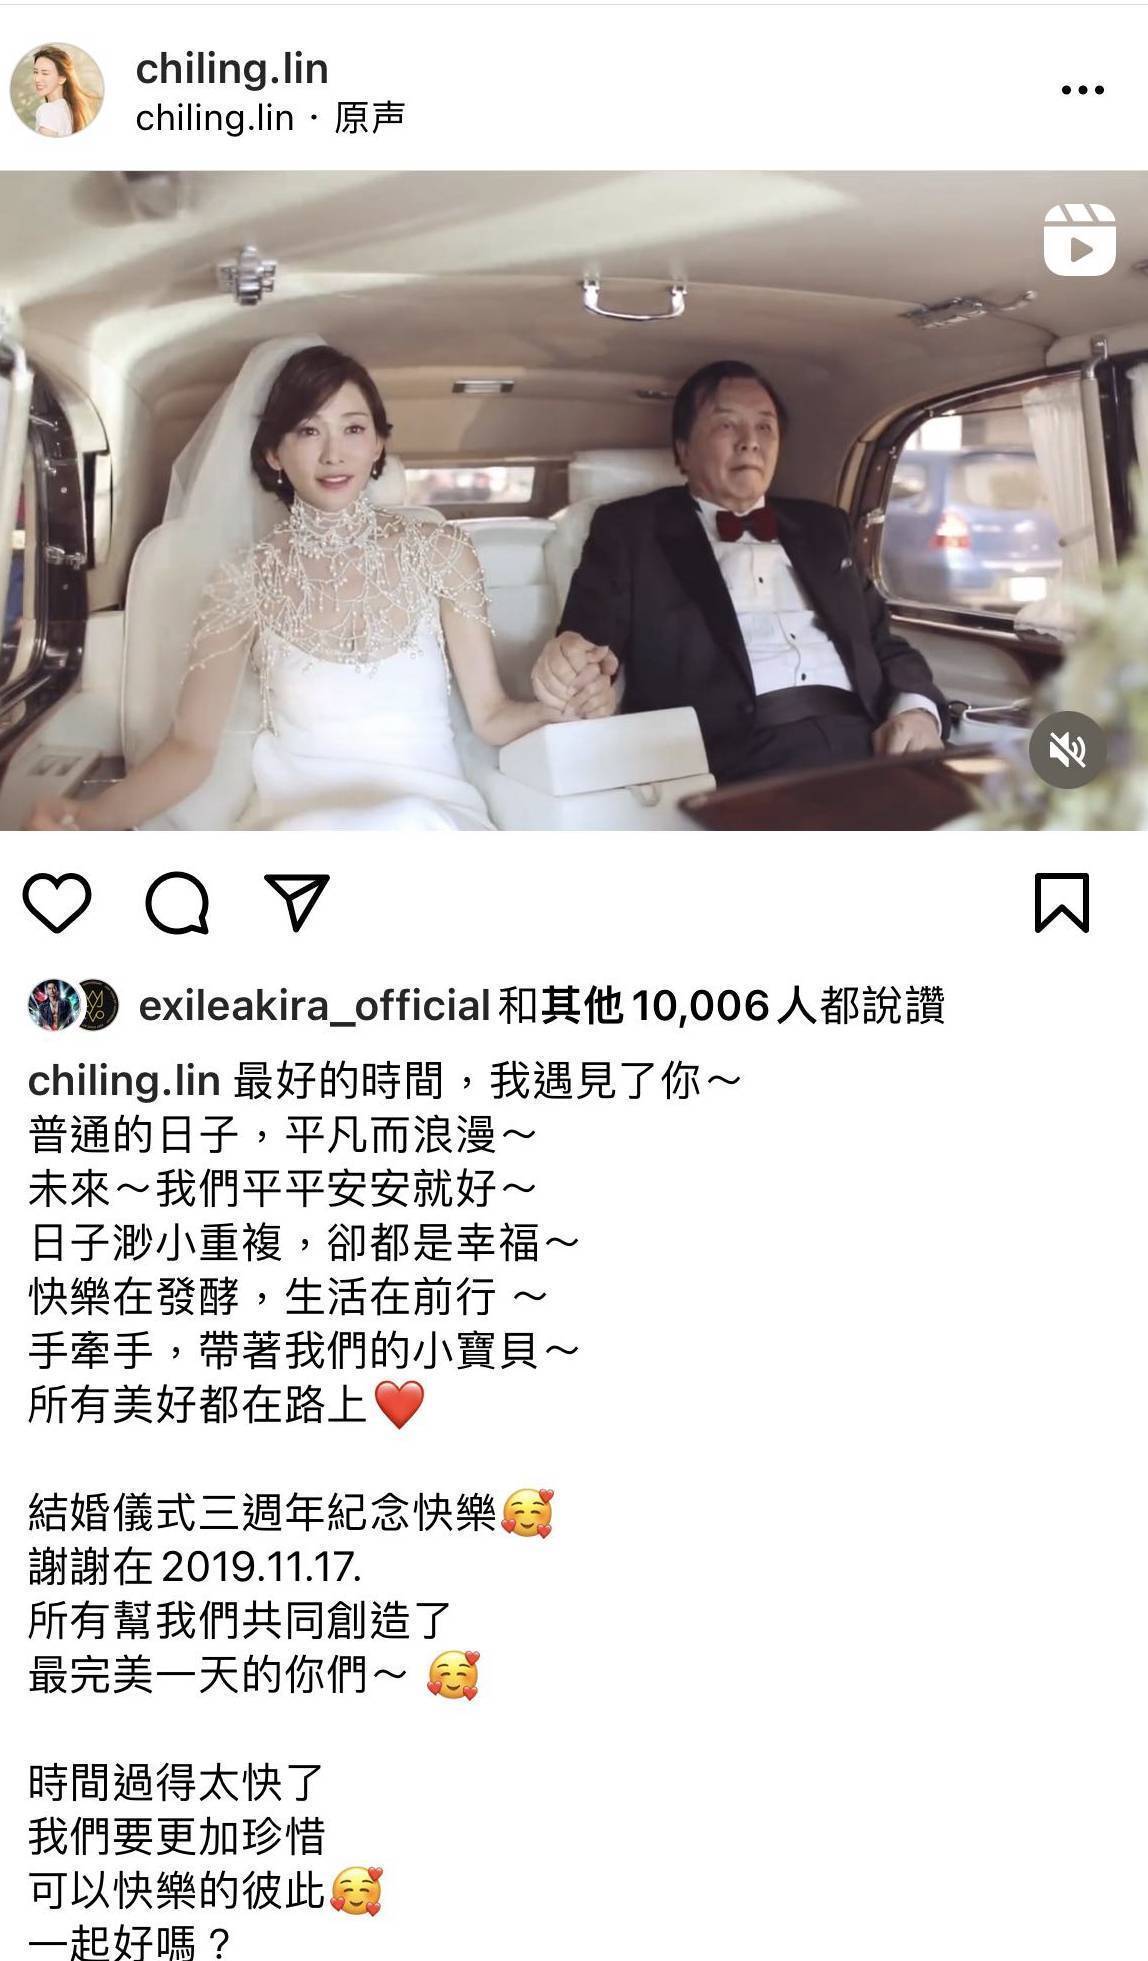
Task: Tap chiling.lin username at caption start
Action: click(x=124, y=1081)
